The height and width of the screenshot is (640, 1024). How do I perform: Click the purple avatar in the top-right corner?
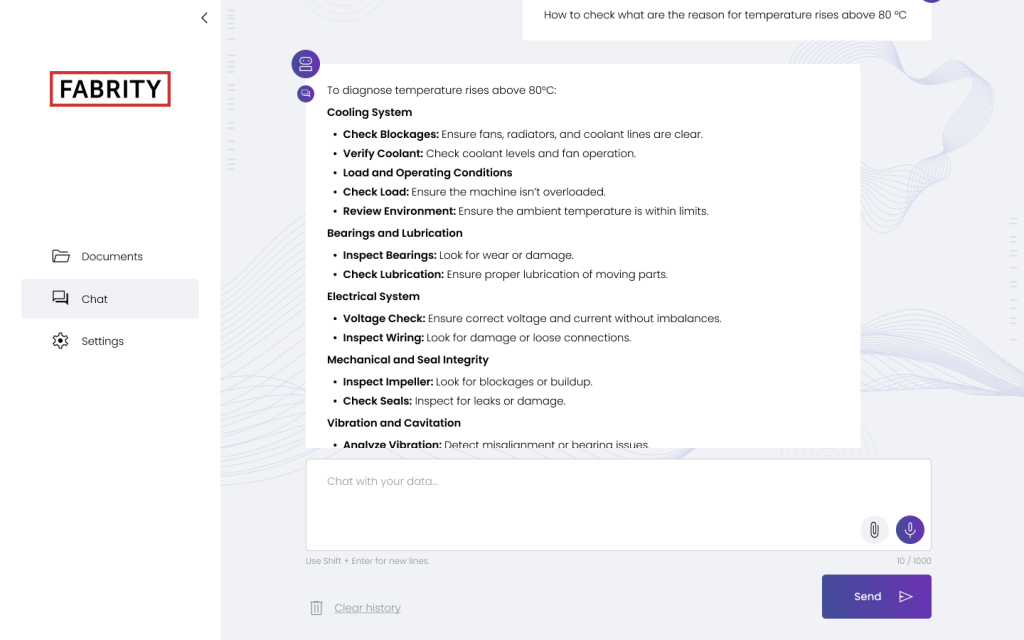point(933,2)
